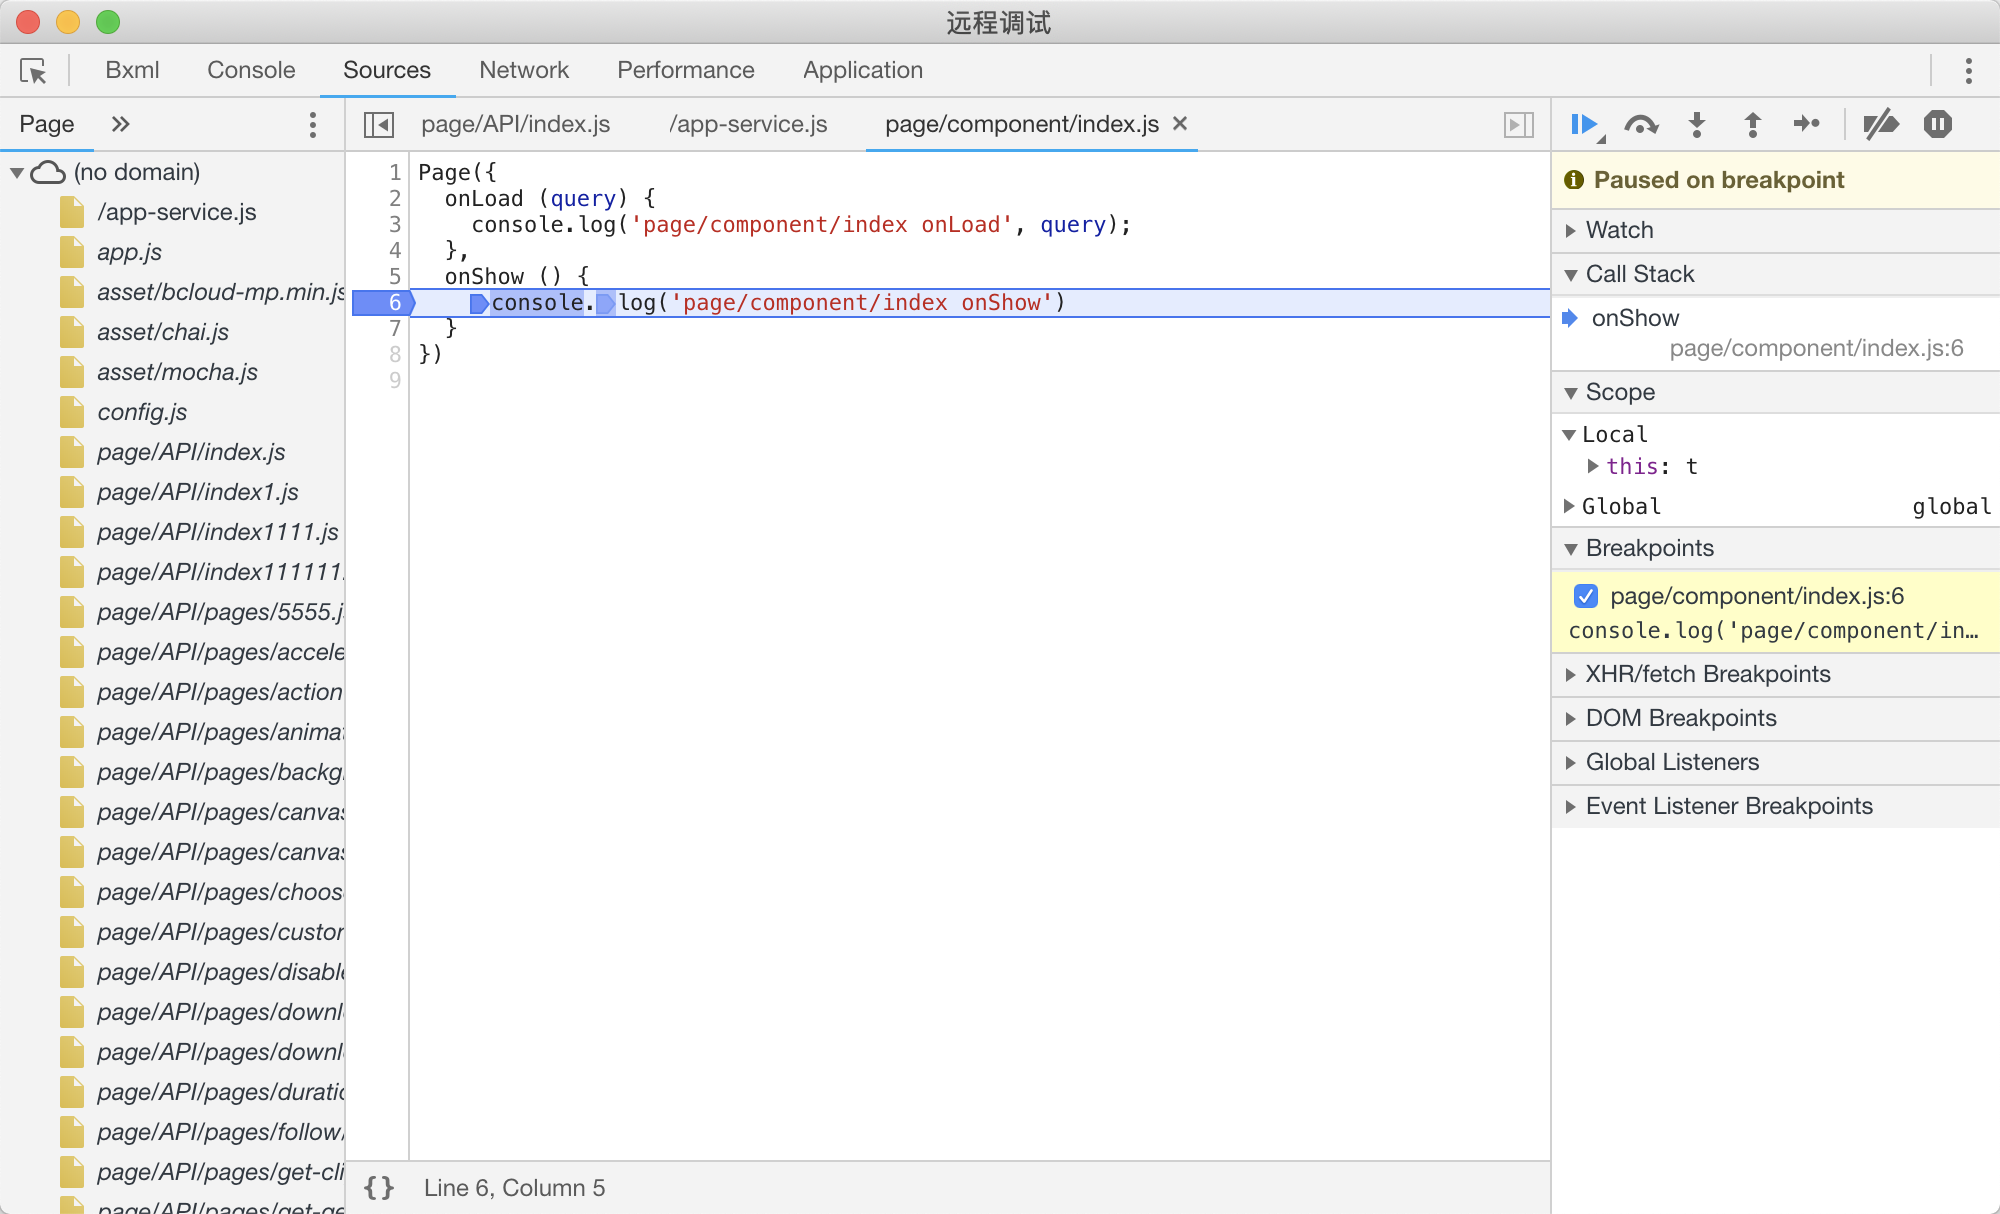Open the DevTools kebab menu
Screen dimensions: 2000x1214
(1968, 70)
